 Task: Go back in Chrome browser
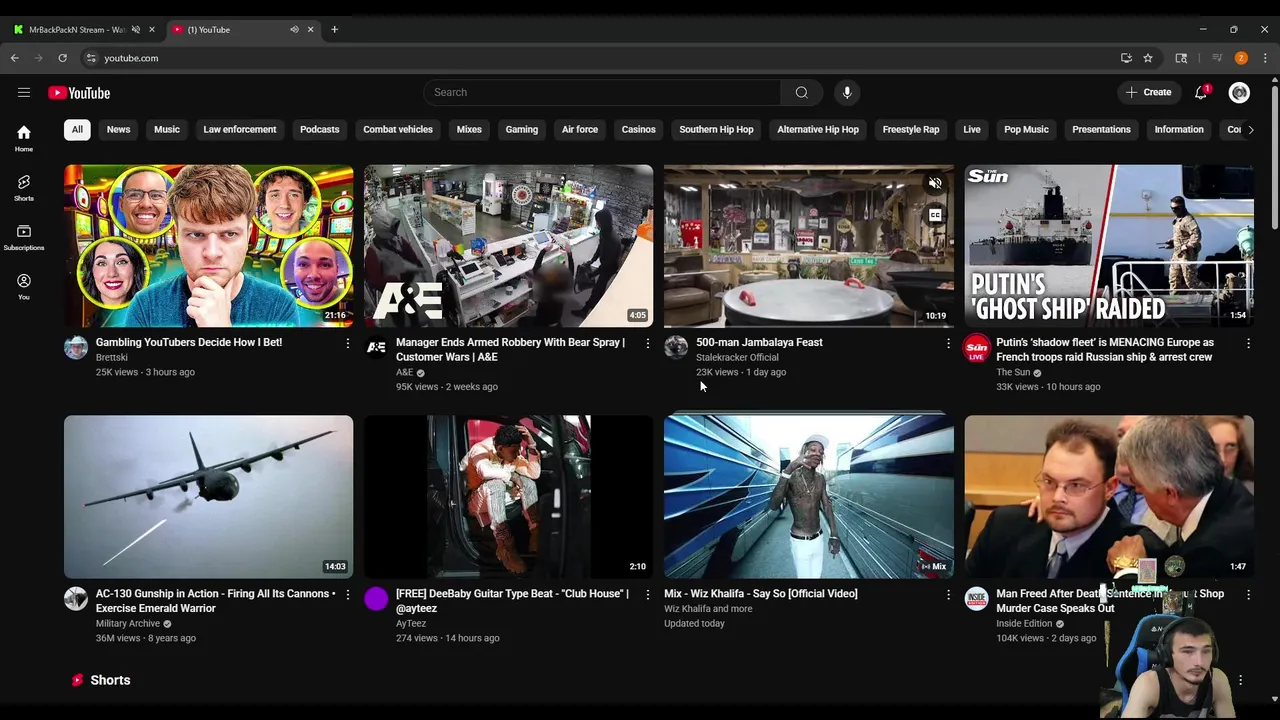15,58
